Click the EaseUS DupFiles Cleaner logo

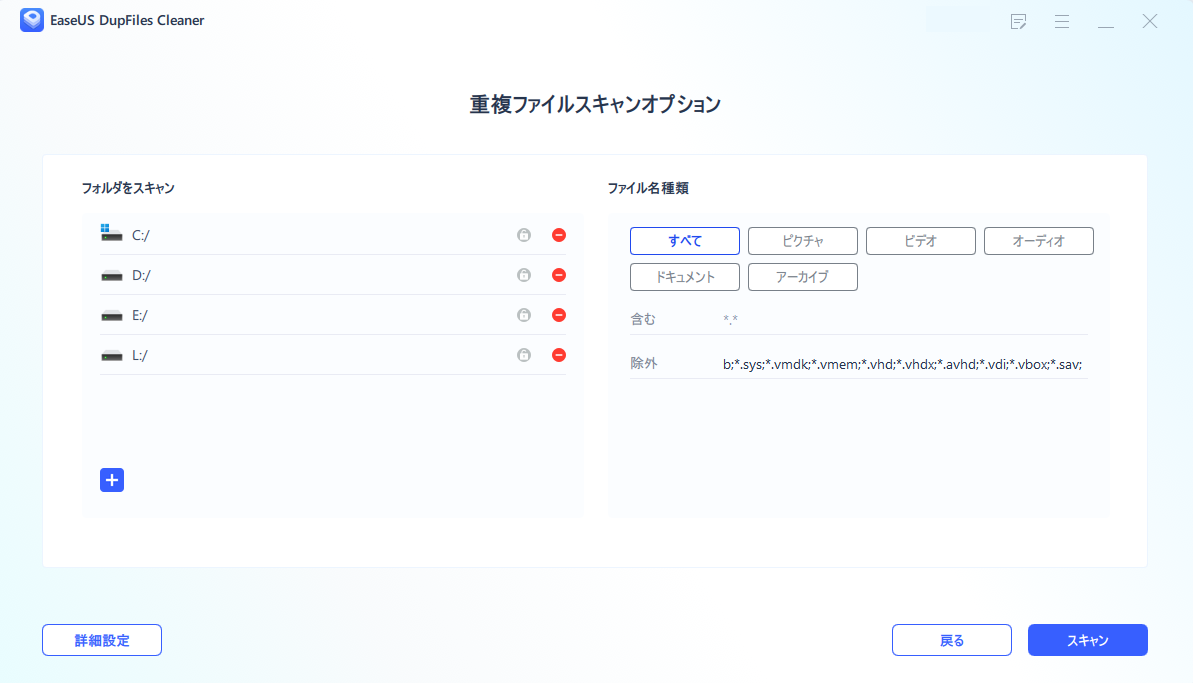click(x=33, y=19)
